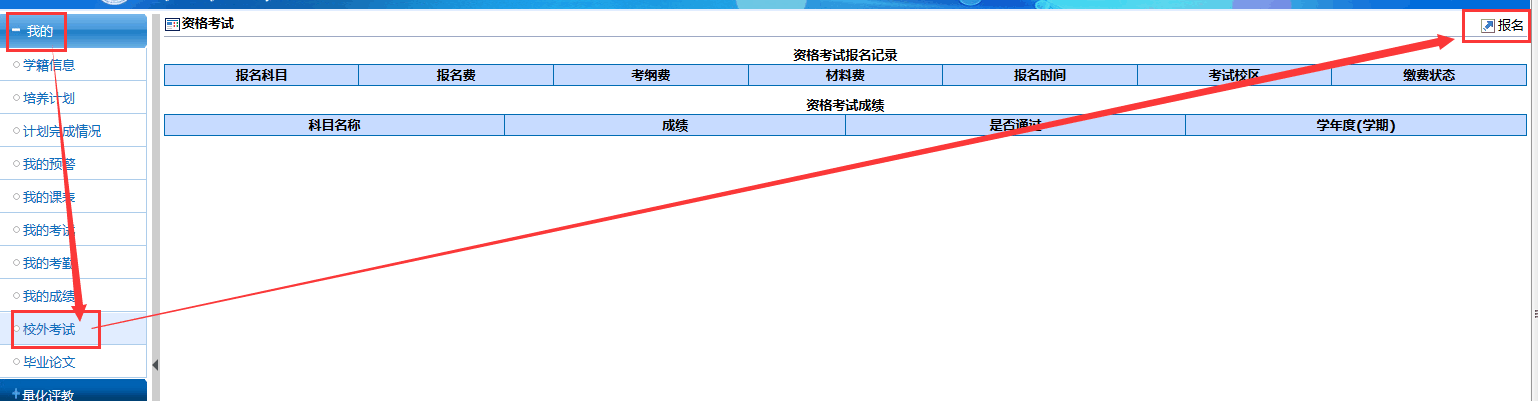Viewport: 1538px width, 401px height.
Task: Click the 资格考试 page title icon
Action: click(172, 23)
